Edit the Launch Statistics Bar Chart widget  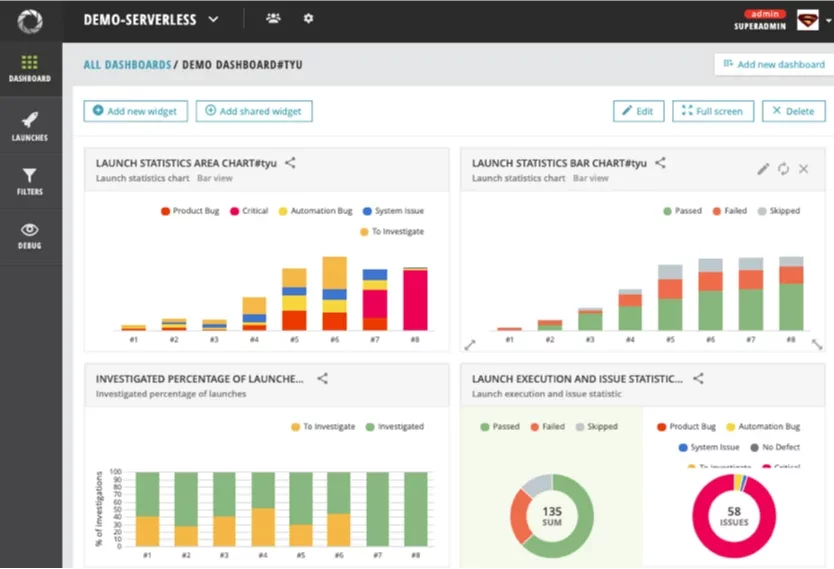(763, 169)
